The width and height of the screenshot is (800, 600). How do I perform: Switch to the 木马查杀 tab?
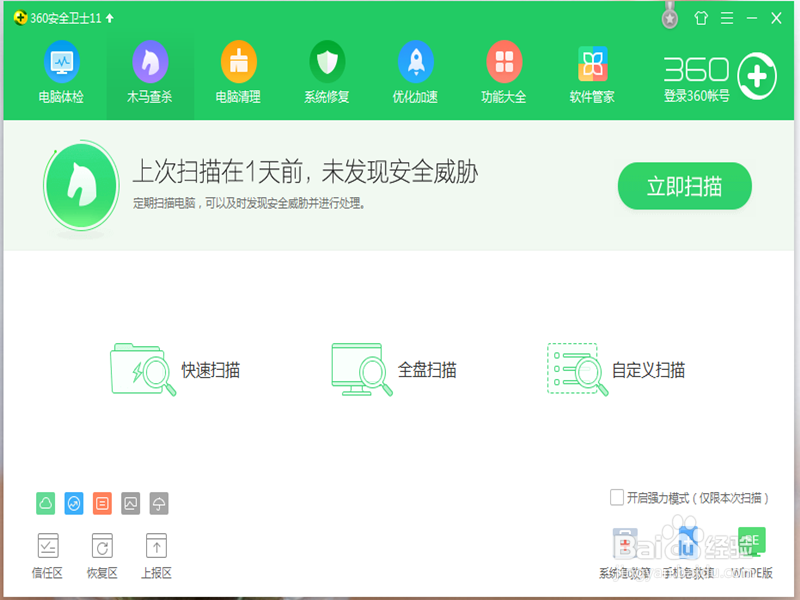click(150, 72)
